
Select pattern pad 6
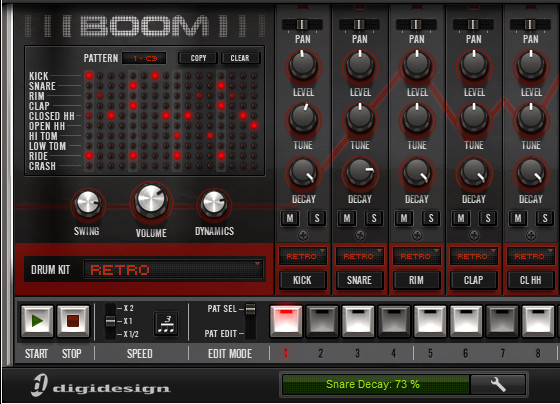pyautogui.click(x=466, y=321)
